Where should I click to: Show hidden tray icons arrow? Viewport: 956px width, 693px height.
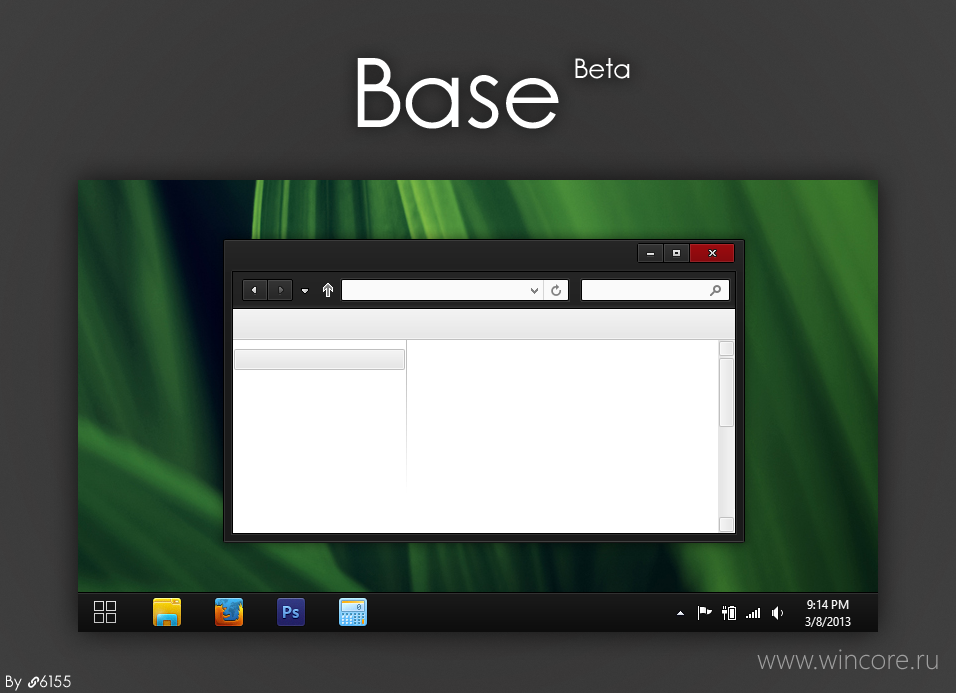[x=680, y=613]
